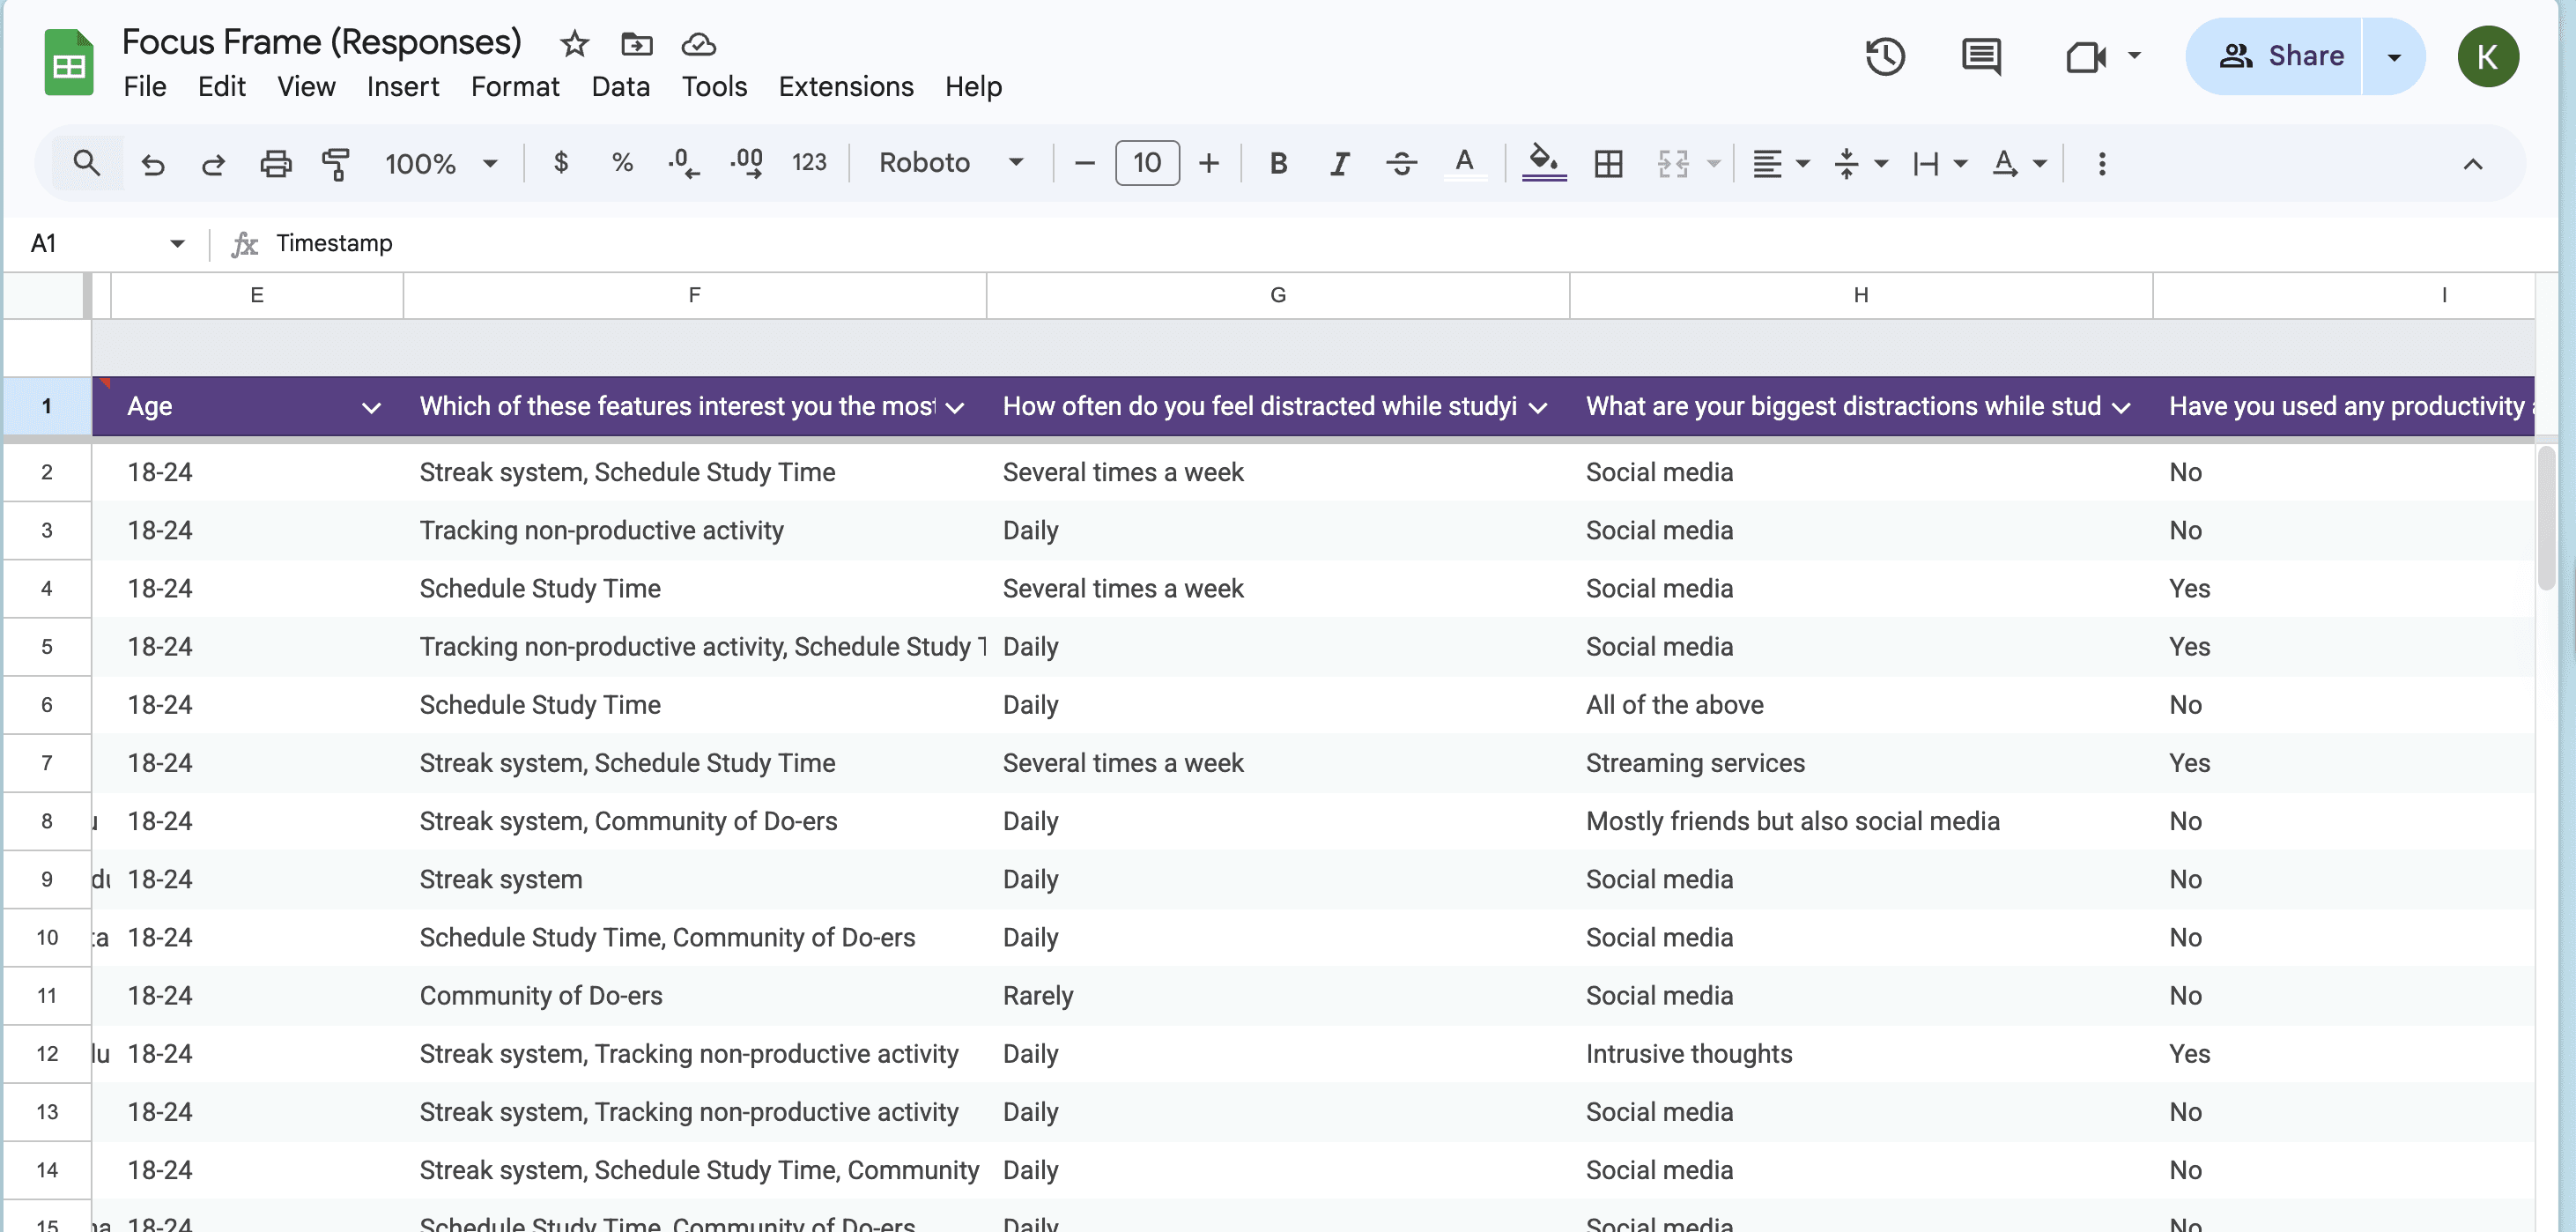Star the Focus Frame document
The height and width of the screenshot is (1232, 2576).
pos(574,44)
